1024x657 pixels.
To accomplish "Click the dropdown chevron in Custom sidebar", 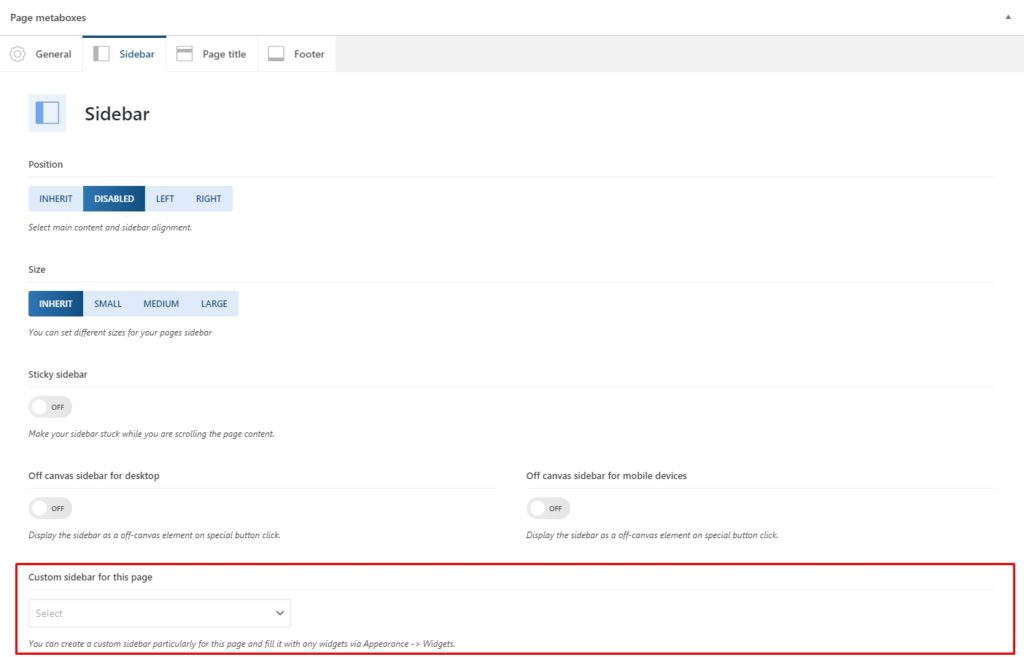I will click(279, 613).
